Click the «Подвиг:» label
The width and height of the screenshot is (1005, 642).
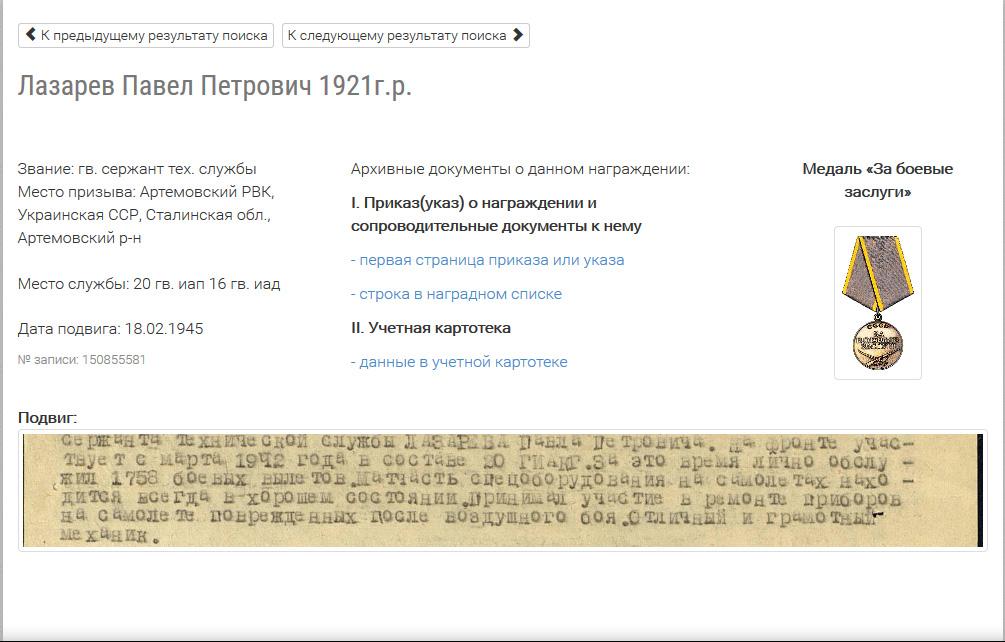[x=48, y=417]
